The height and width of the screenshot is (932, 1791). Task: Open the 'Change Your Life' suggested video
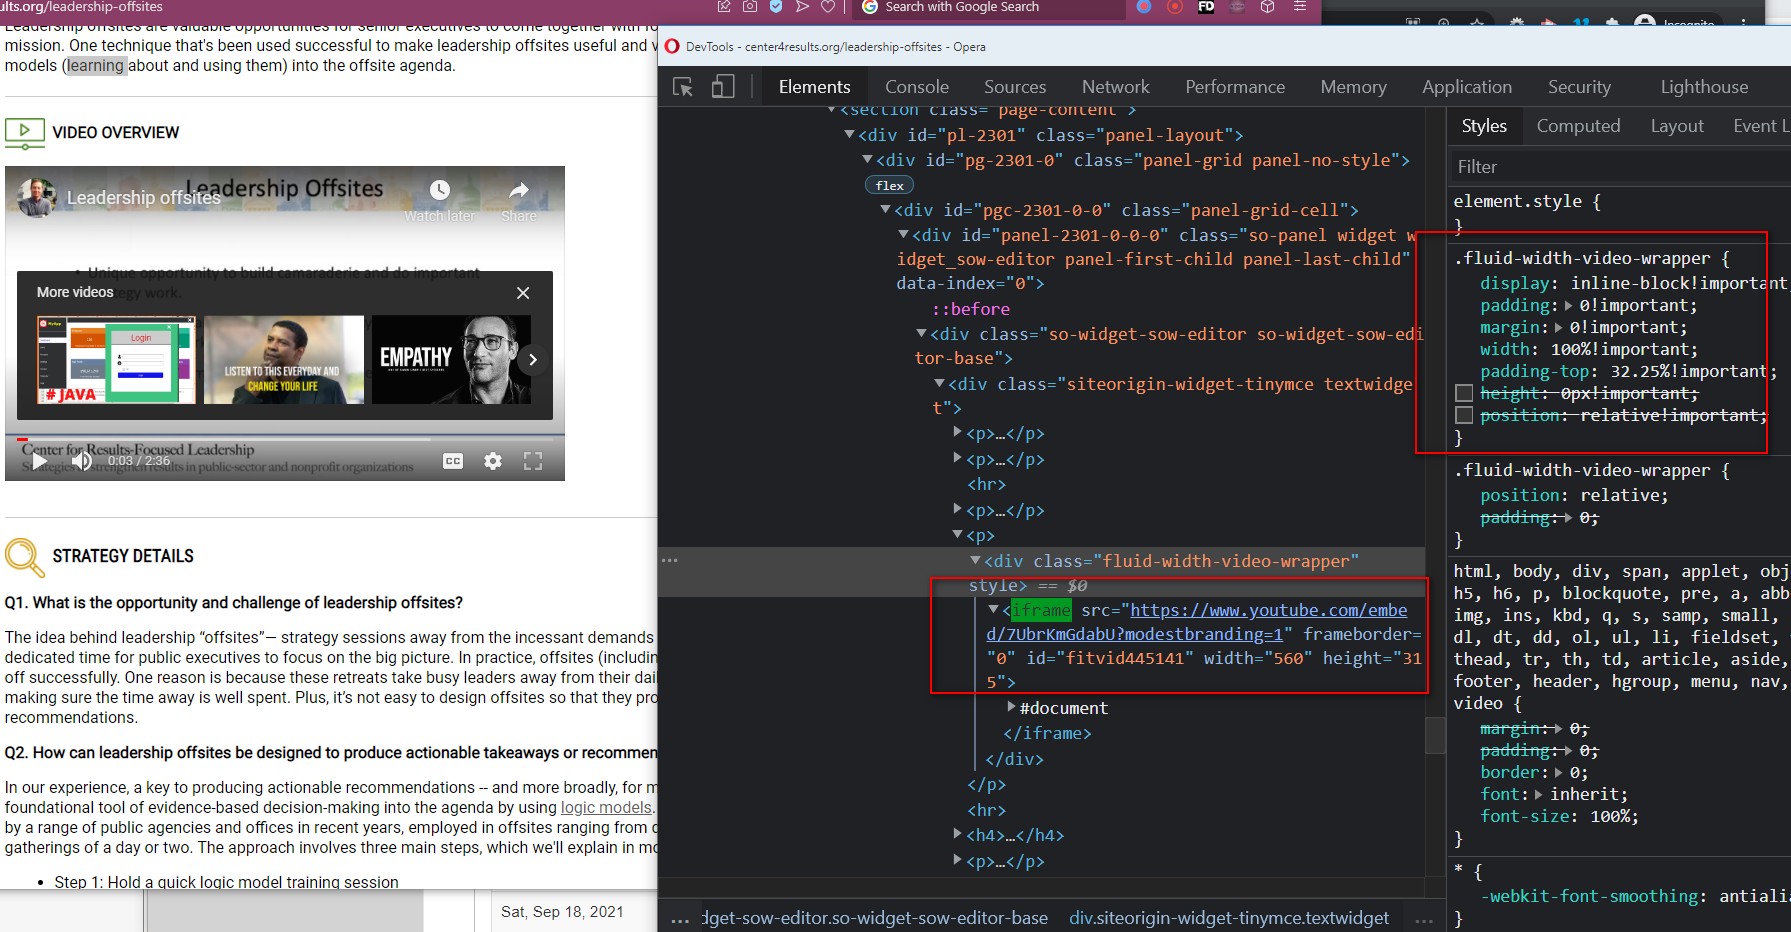(x=284, y=360)
